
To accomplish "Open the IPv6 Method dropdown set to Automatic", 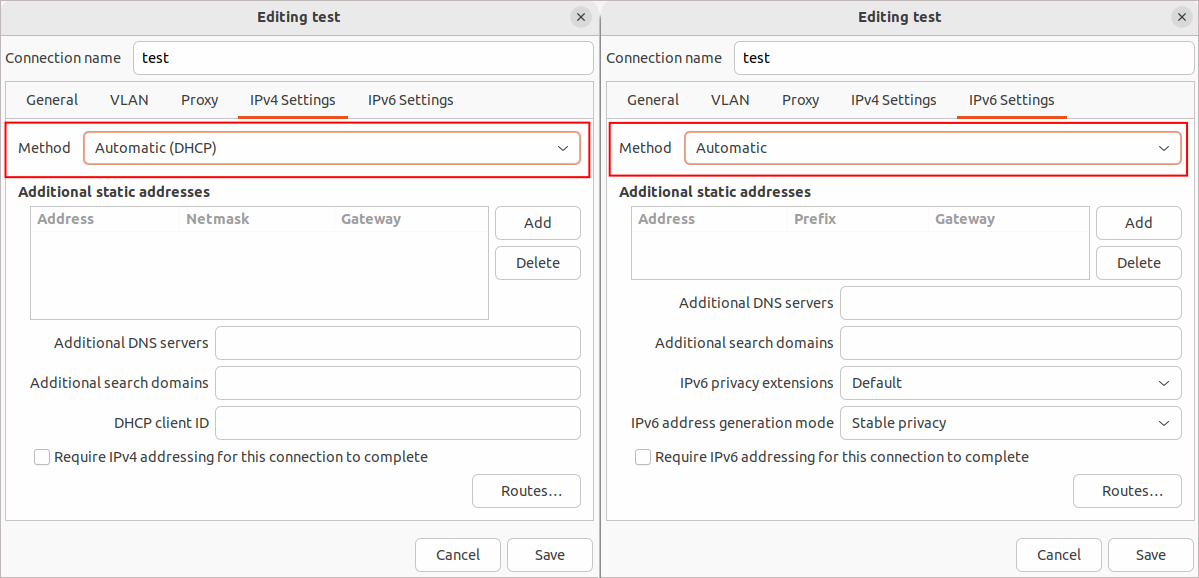I will click(x=932, y=148).
